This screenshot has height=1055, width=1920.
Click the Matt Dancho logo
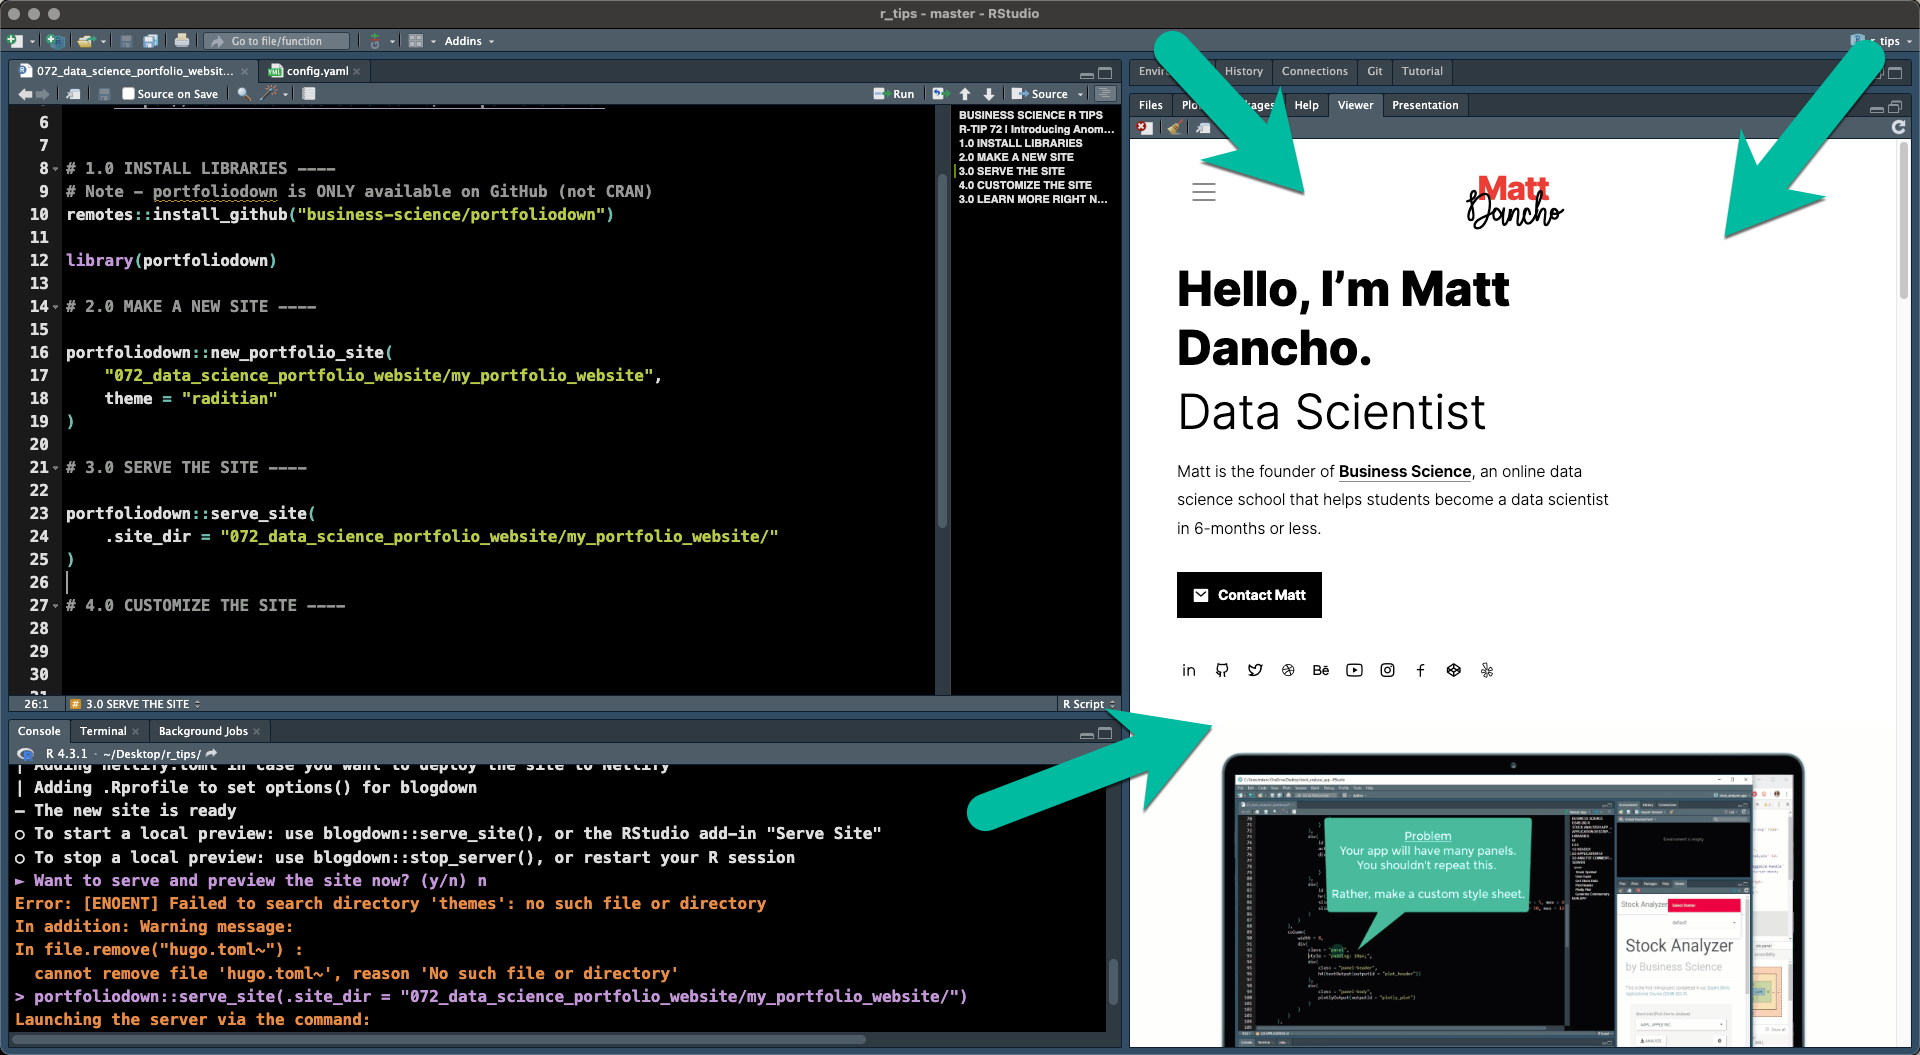pos(1514,201)
